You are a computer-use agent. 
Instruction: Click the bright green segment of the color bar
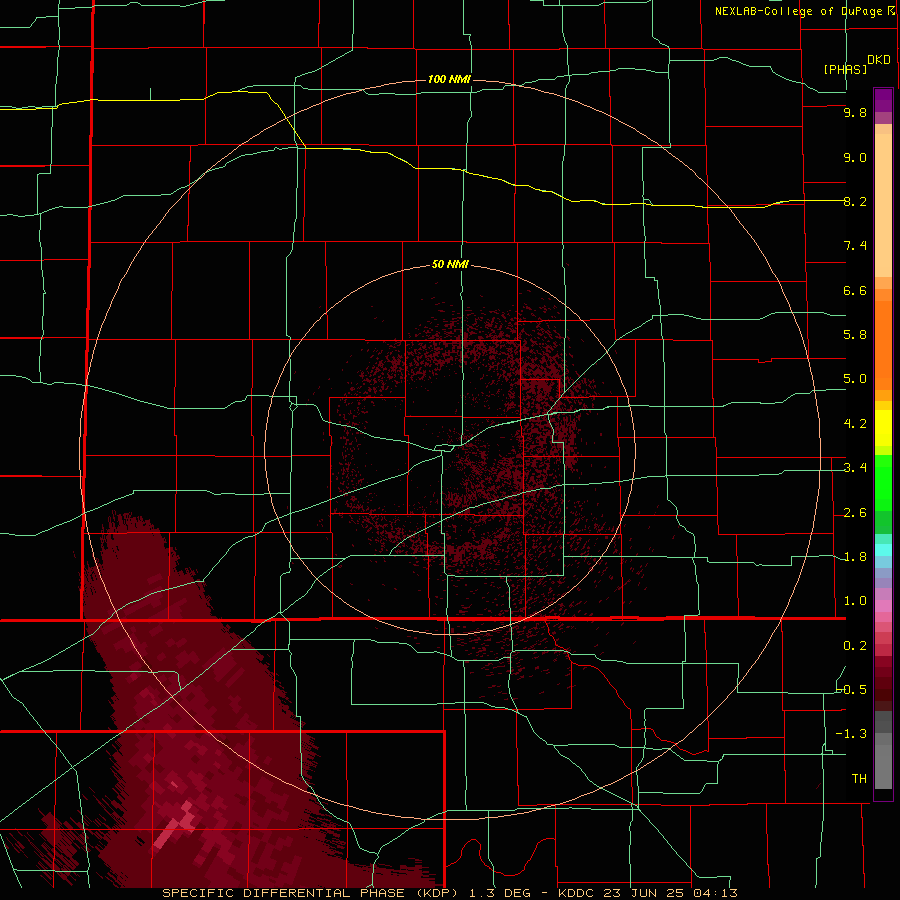pos(883,485)
